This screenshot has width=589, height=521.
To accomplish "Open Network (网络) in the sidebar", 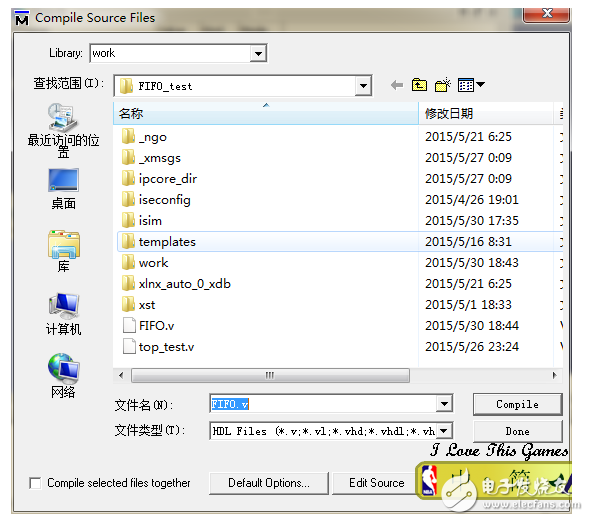I will click(63, 376).
